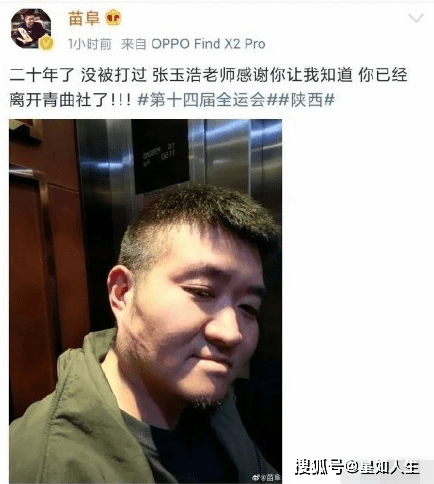Click "二十年了" at the post's start

click(x=42, y=75)
